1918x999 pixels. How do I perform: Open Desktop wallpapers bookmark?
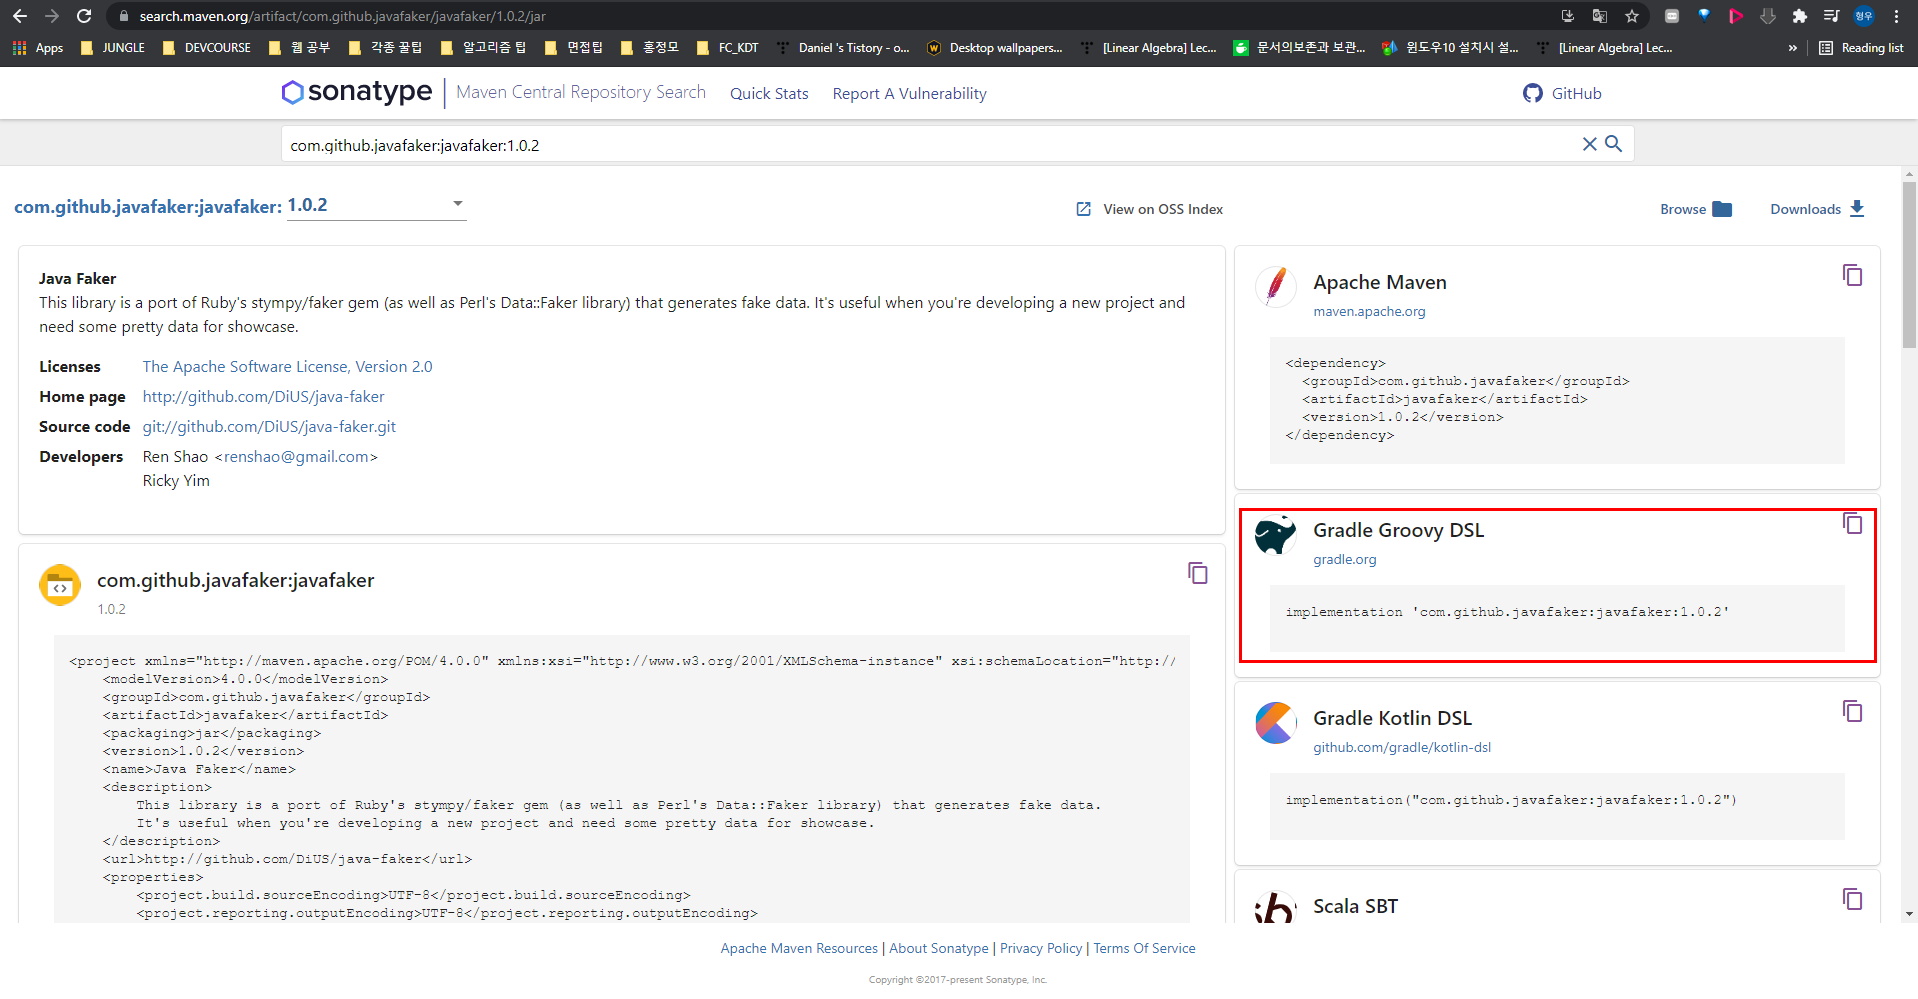click(x=995, y=48)
